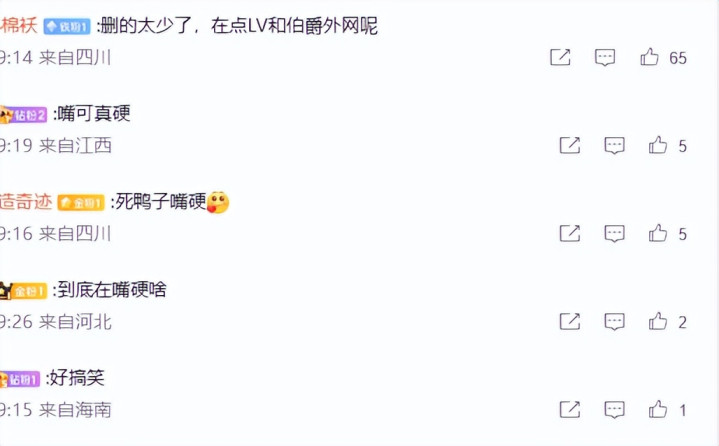Reply to the LV和伯爵外网 comment
The image size is (719, 446).
pos(605,58)
